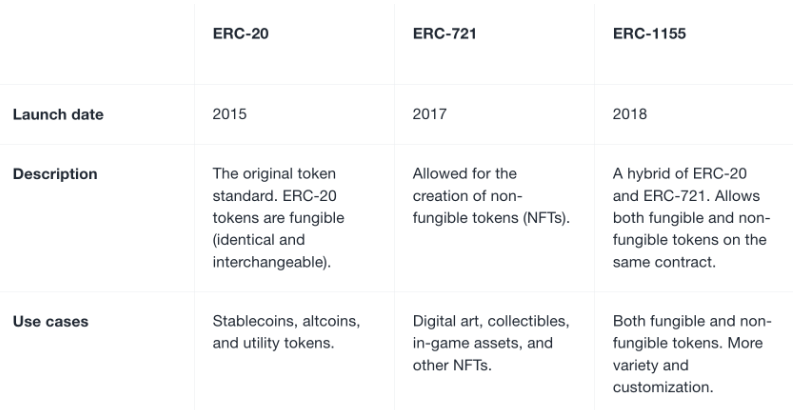Click the original token standard description text
Viewport: 795px width, 410px height.
[x=278, y=218]
